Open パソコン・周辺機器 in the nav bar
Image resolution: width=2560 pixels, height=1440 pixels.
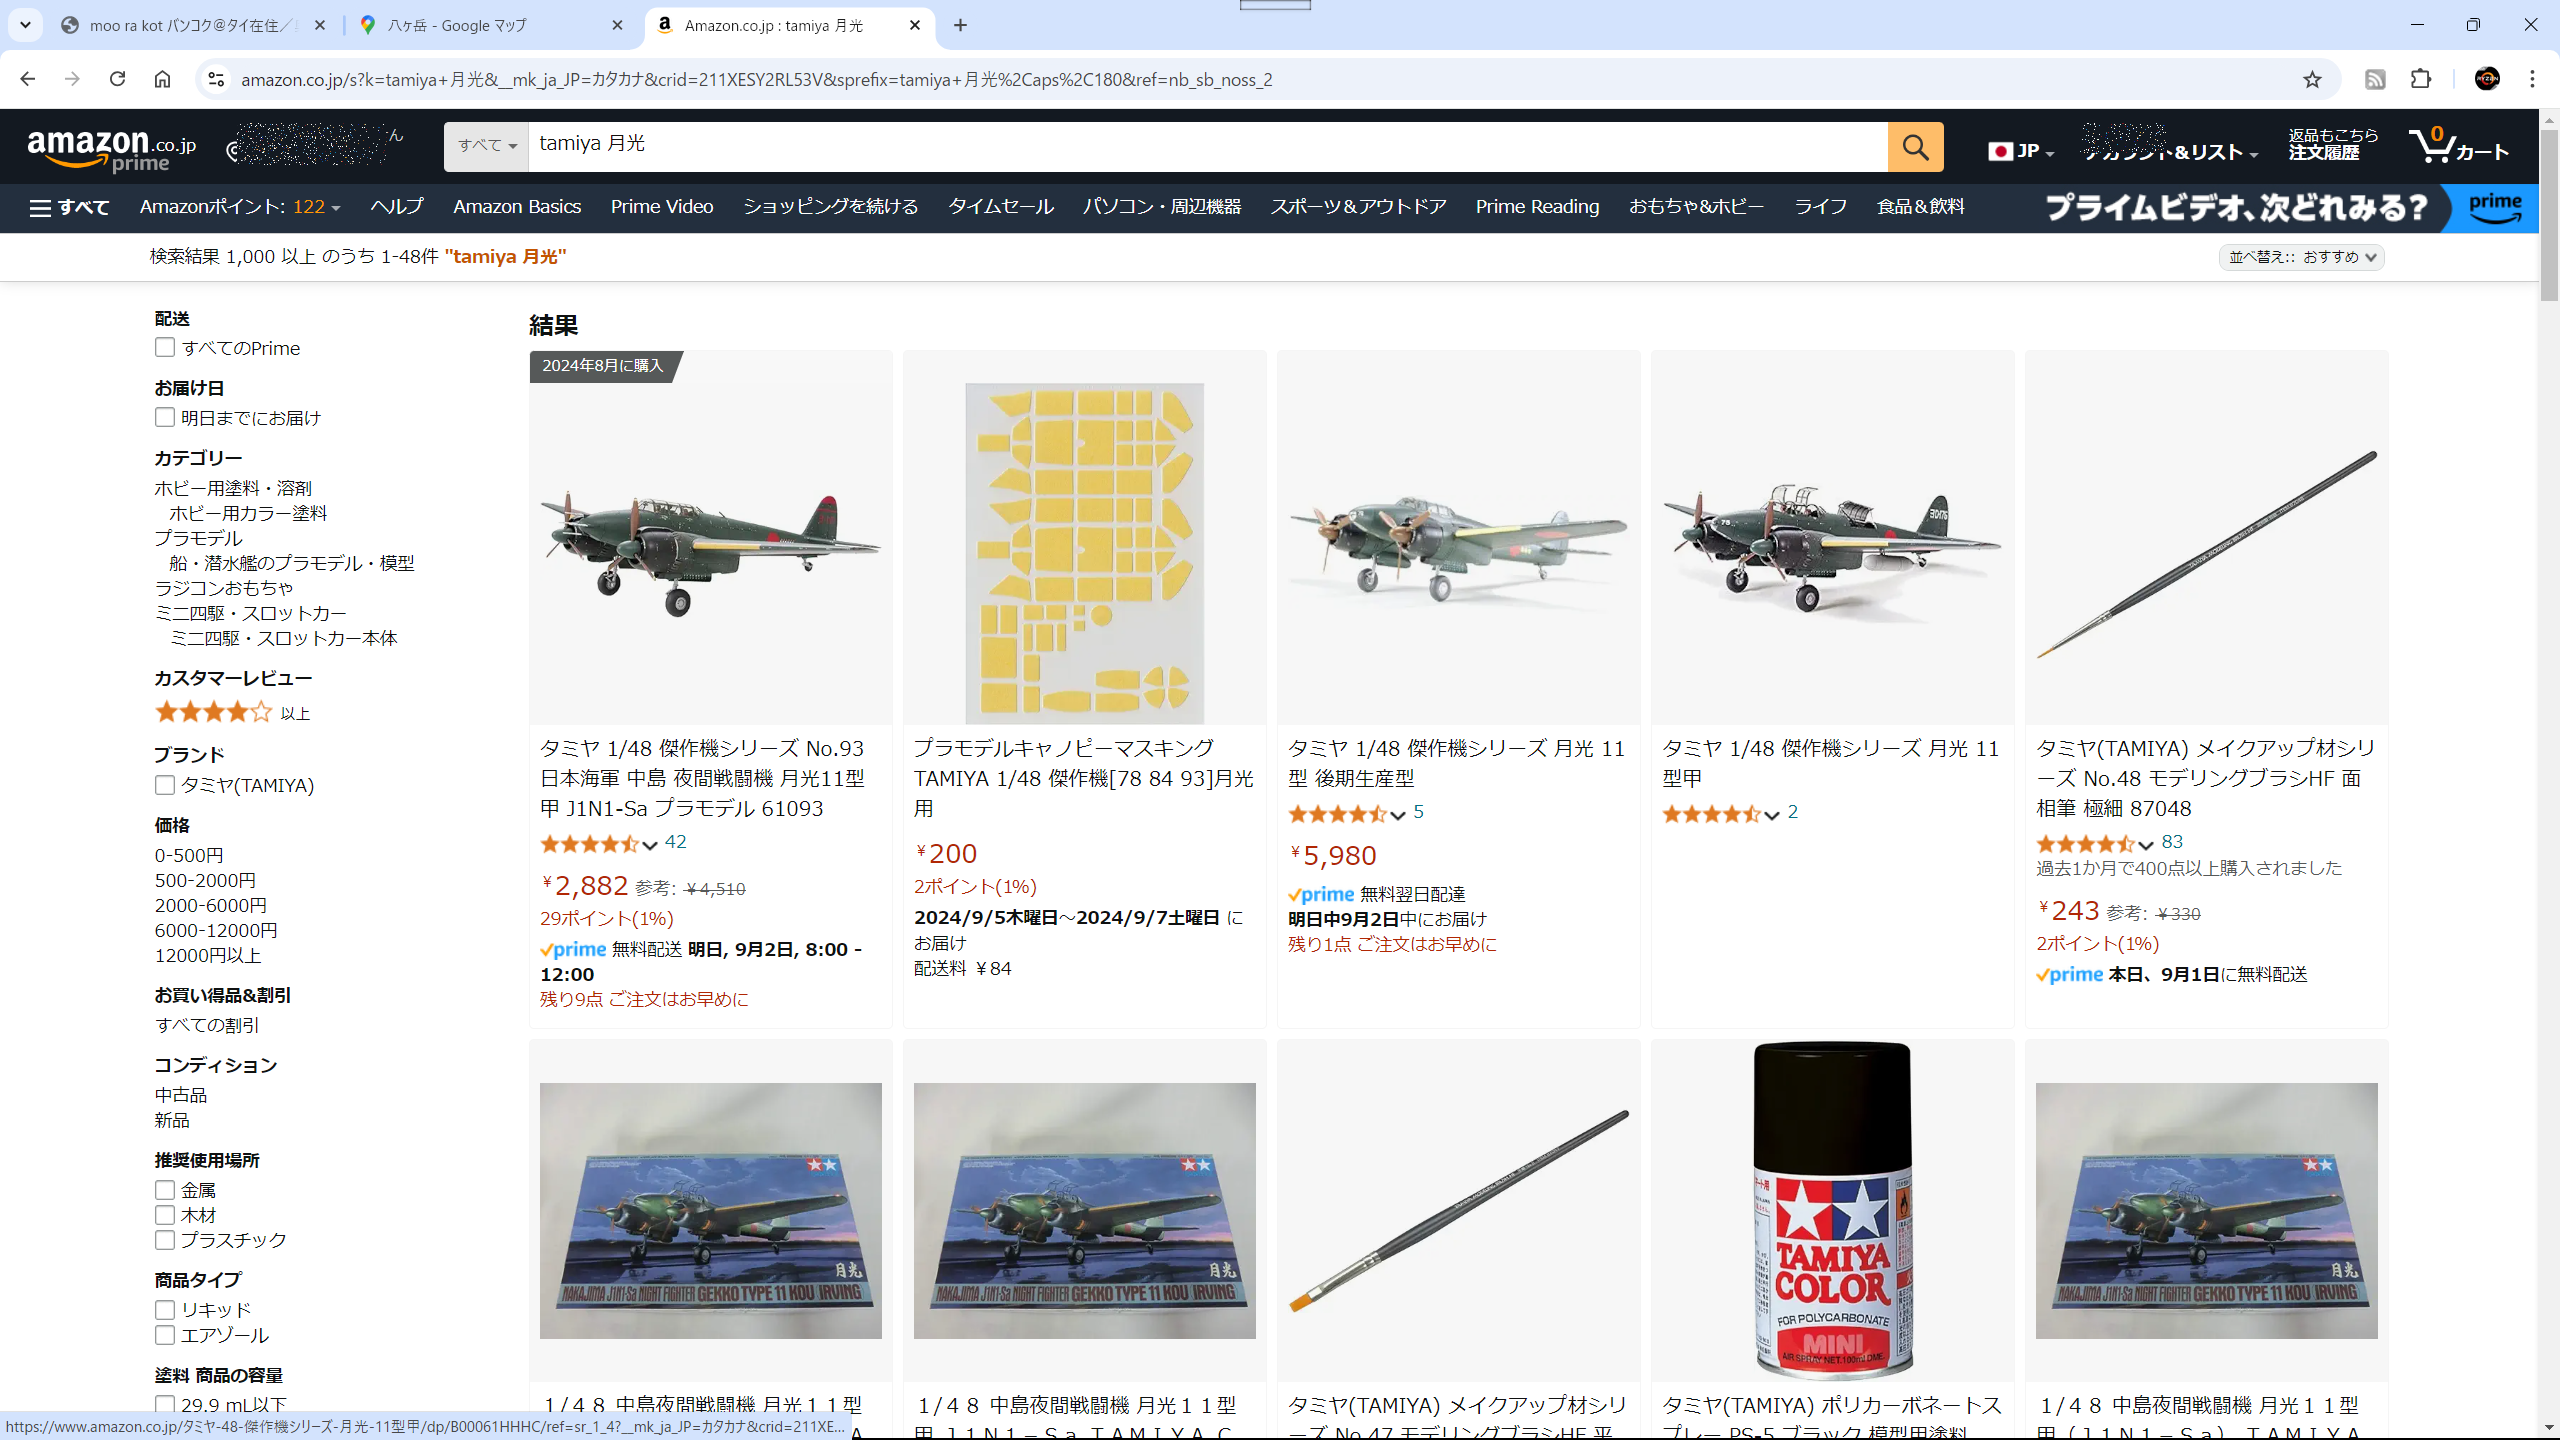1162,207
